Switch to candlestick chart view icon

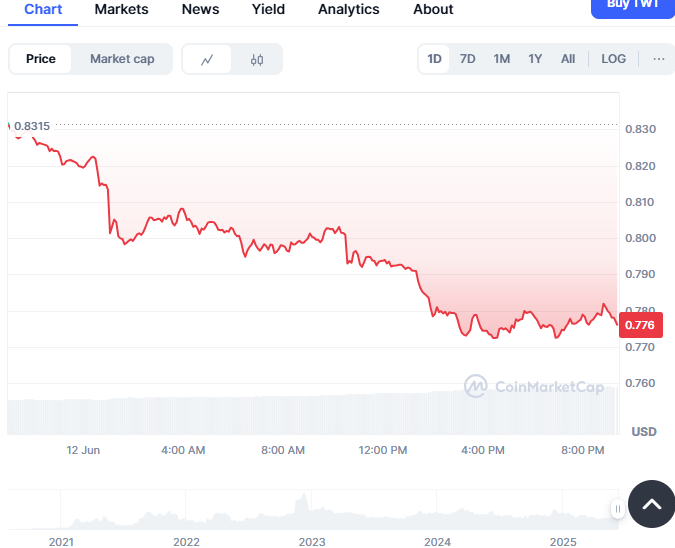257,59
